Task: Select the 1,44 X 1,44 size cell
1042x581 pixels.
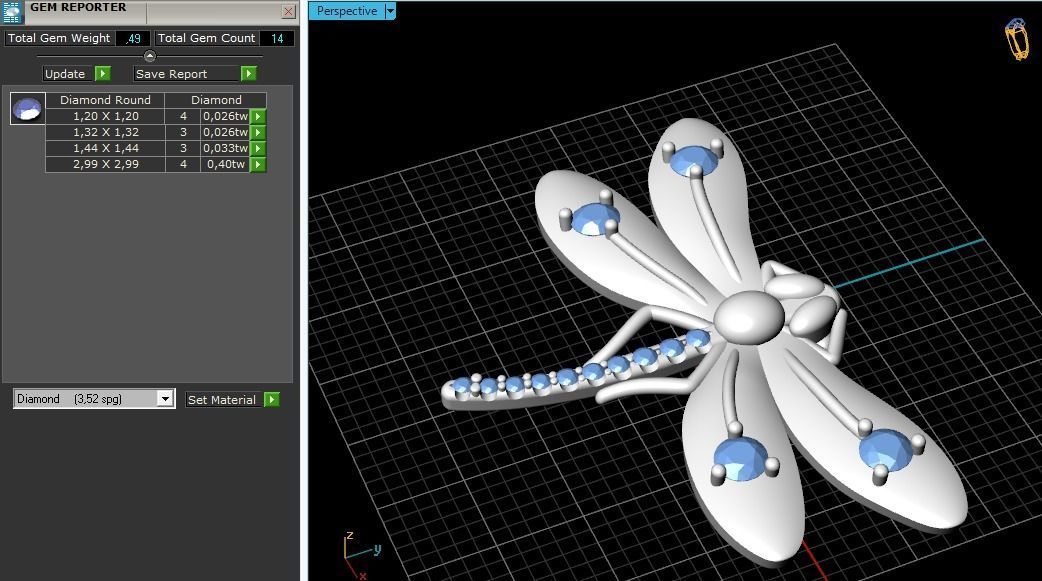Action: (x=106, y=148)
